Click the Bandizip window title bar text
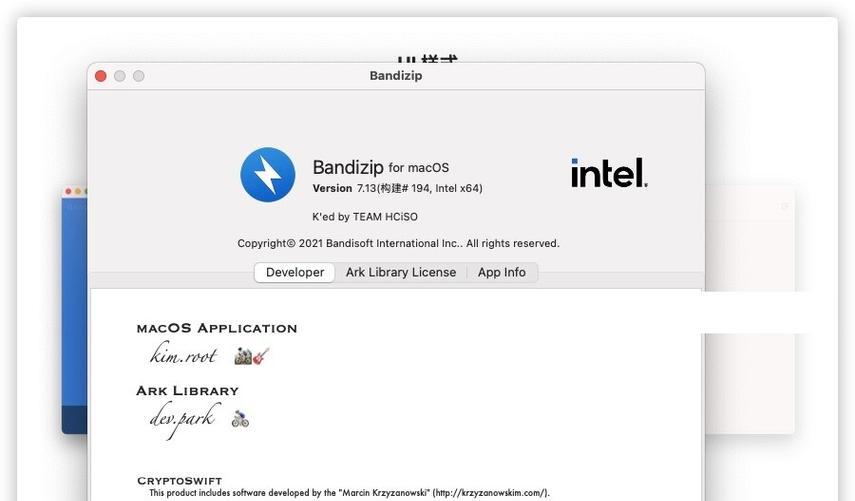Image resolution: width=855 pixels, height=501 pixels. (396, 76)
